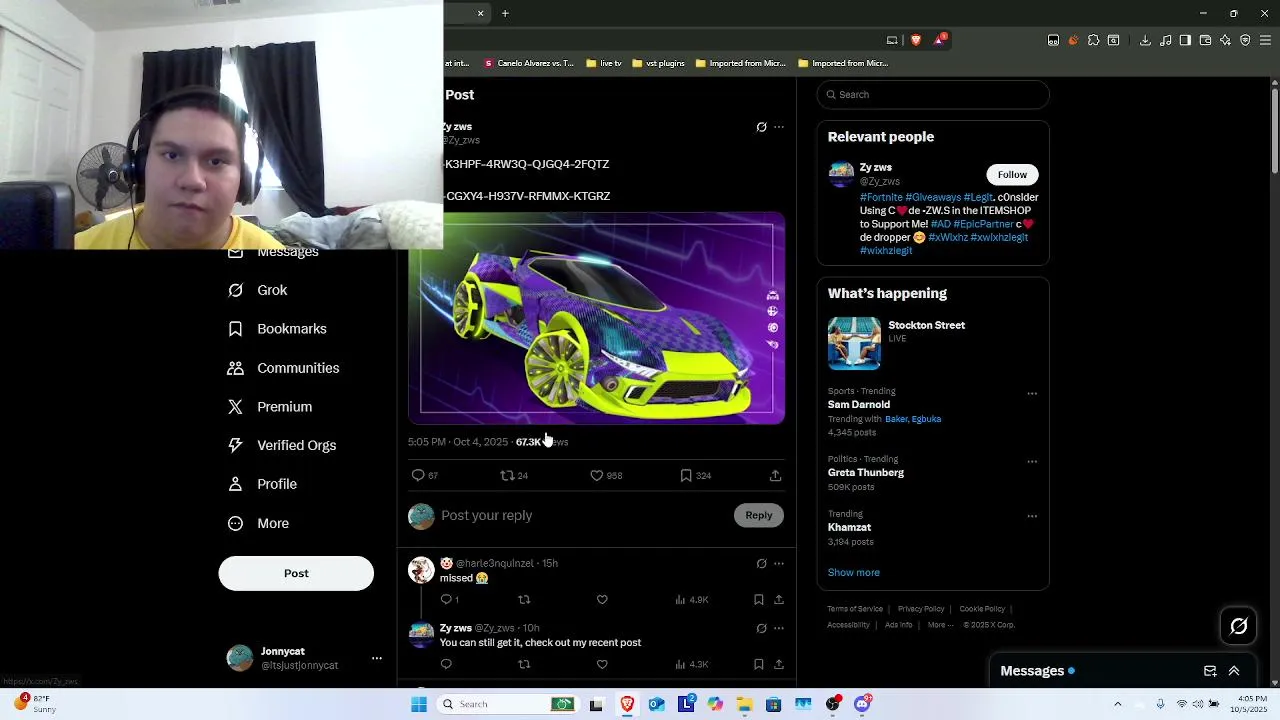This screenshot has height=720, width=1280.
Task: Open Verified Orgs in the sidebar
Action: pyautogui.click(x=282, y=445)
